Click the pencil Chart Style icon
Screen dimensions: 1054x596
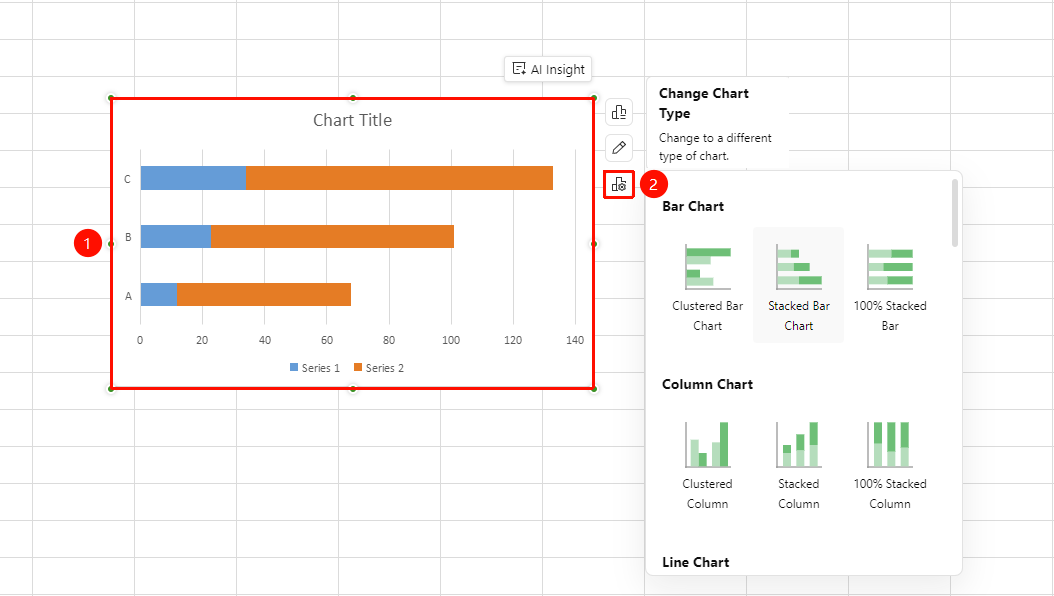(619, 148)
